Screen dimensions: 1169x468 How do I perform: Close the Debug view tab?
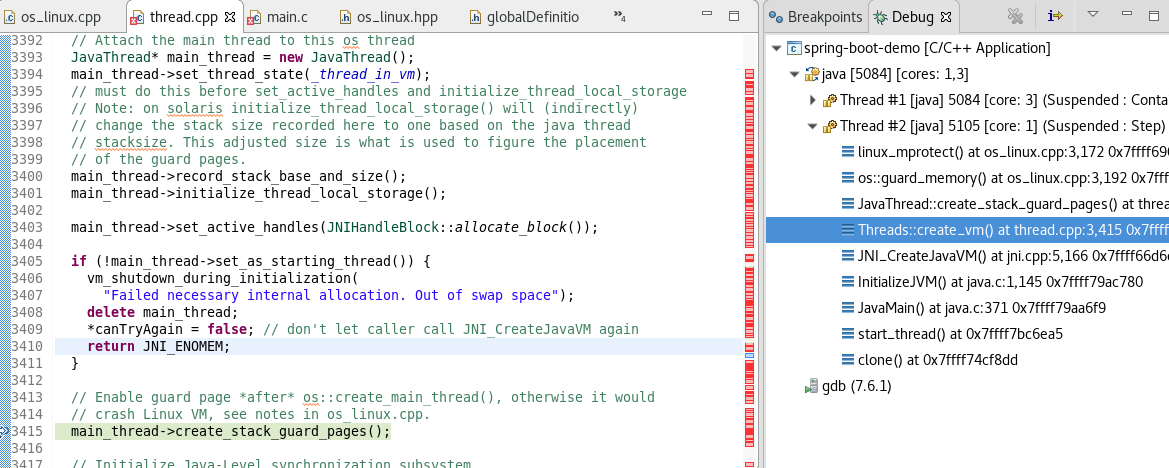pyautogui.click(x=947, y=16)
